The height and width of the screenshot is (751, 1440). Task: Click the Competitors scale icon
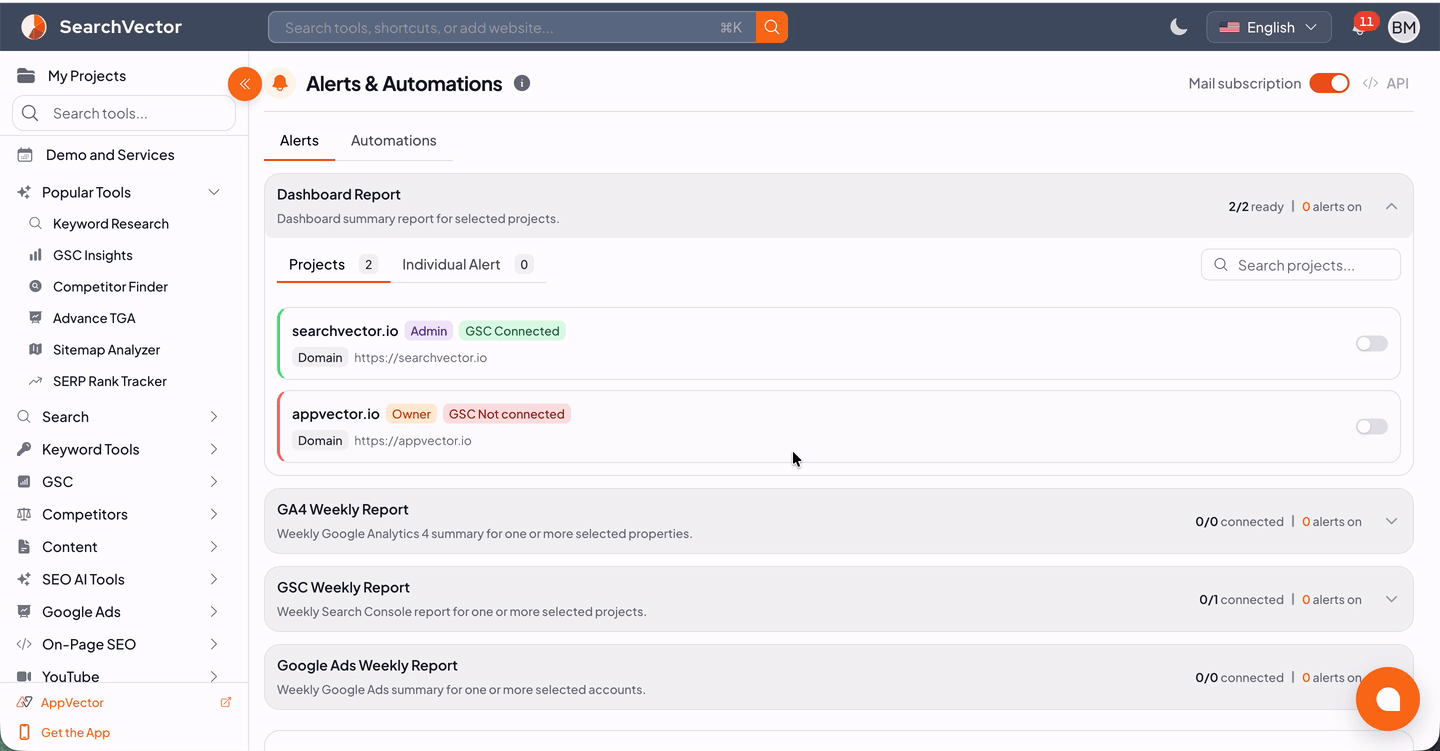(24, 514)
